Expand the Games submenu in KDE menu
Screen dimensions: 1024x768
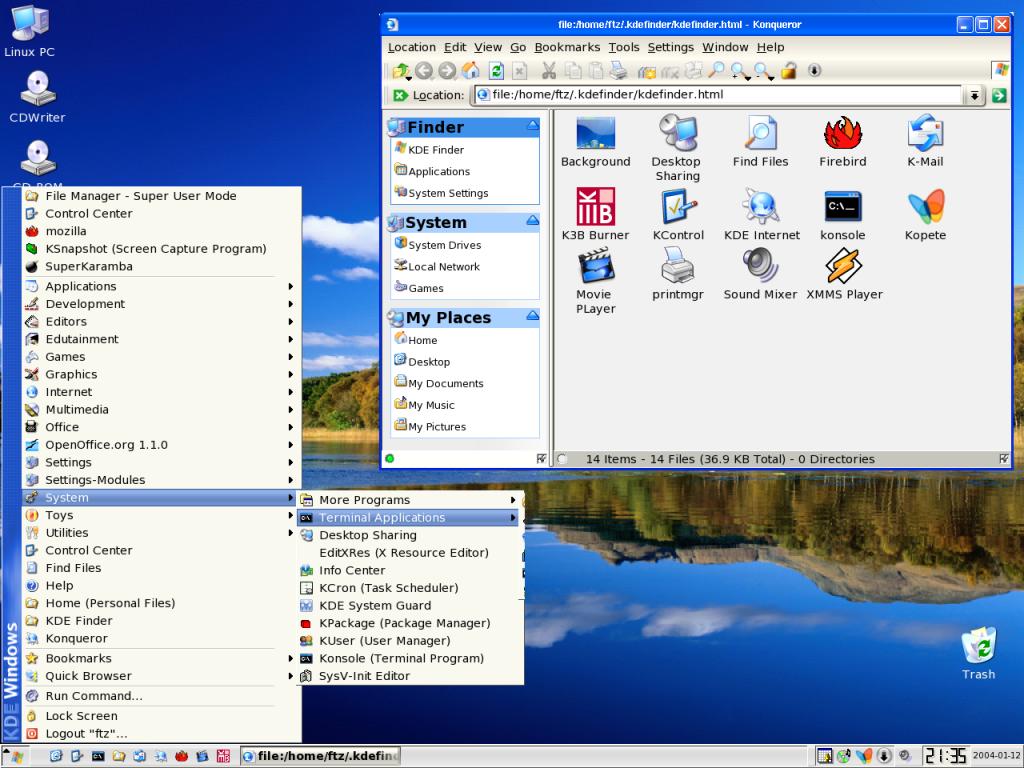161,357
